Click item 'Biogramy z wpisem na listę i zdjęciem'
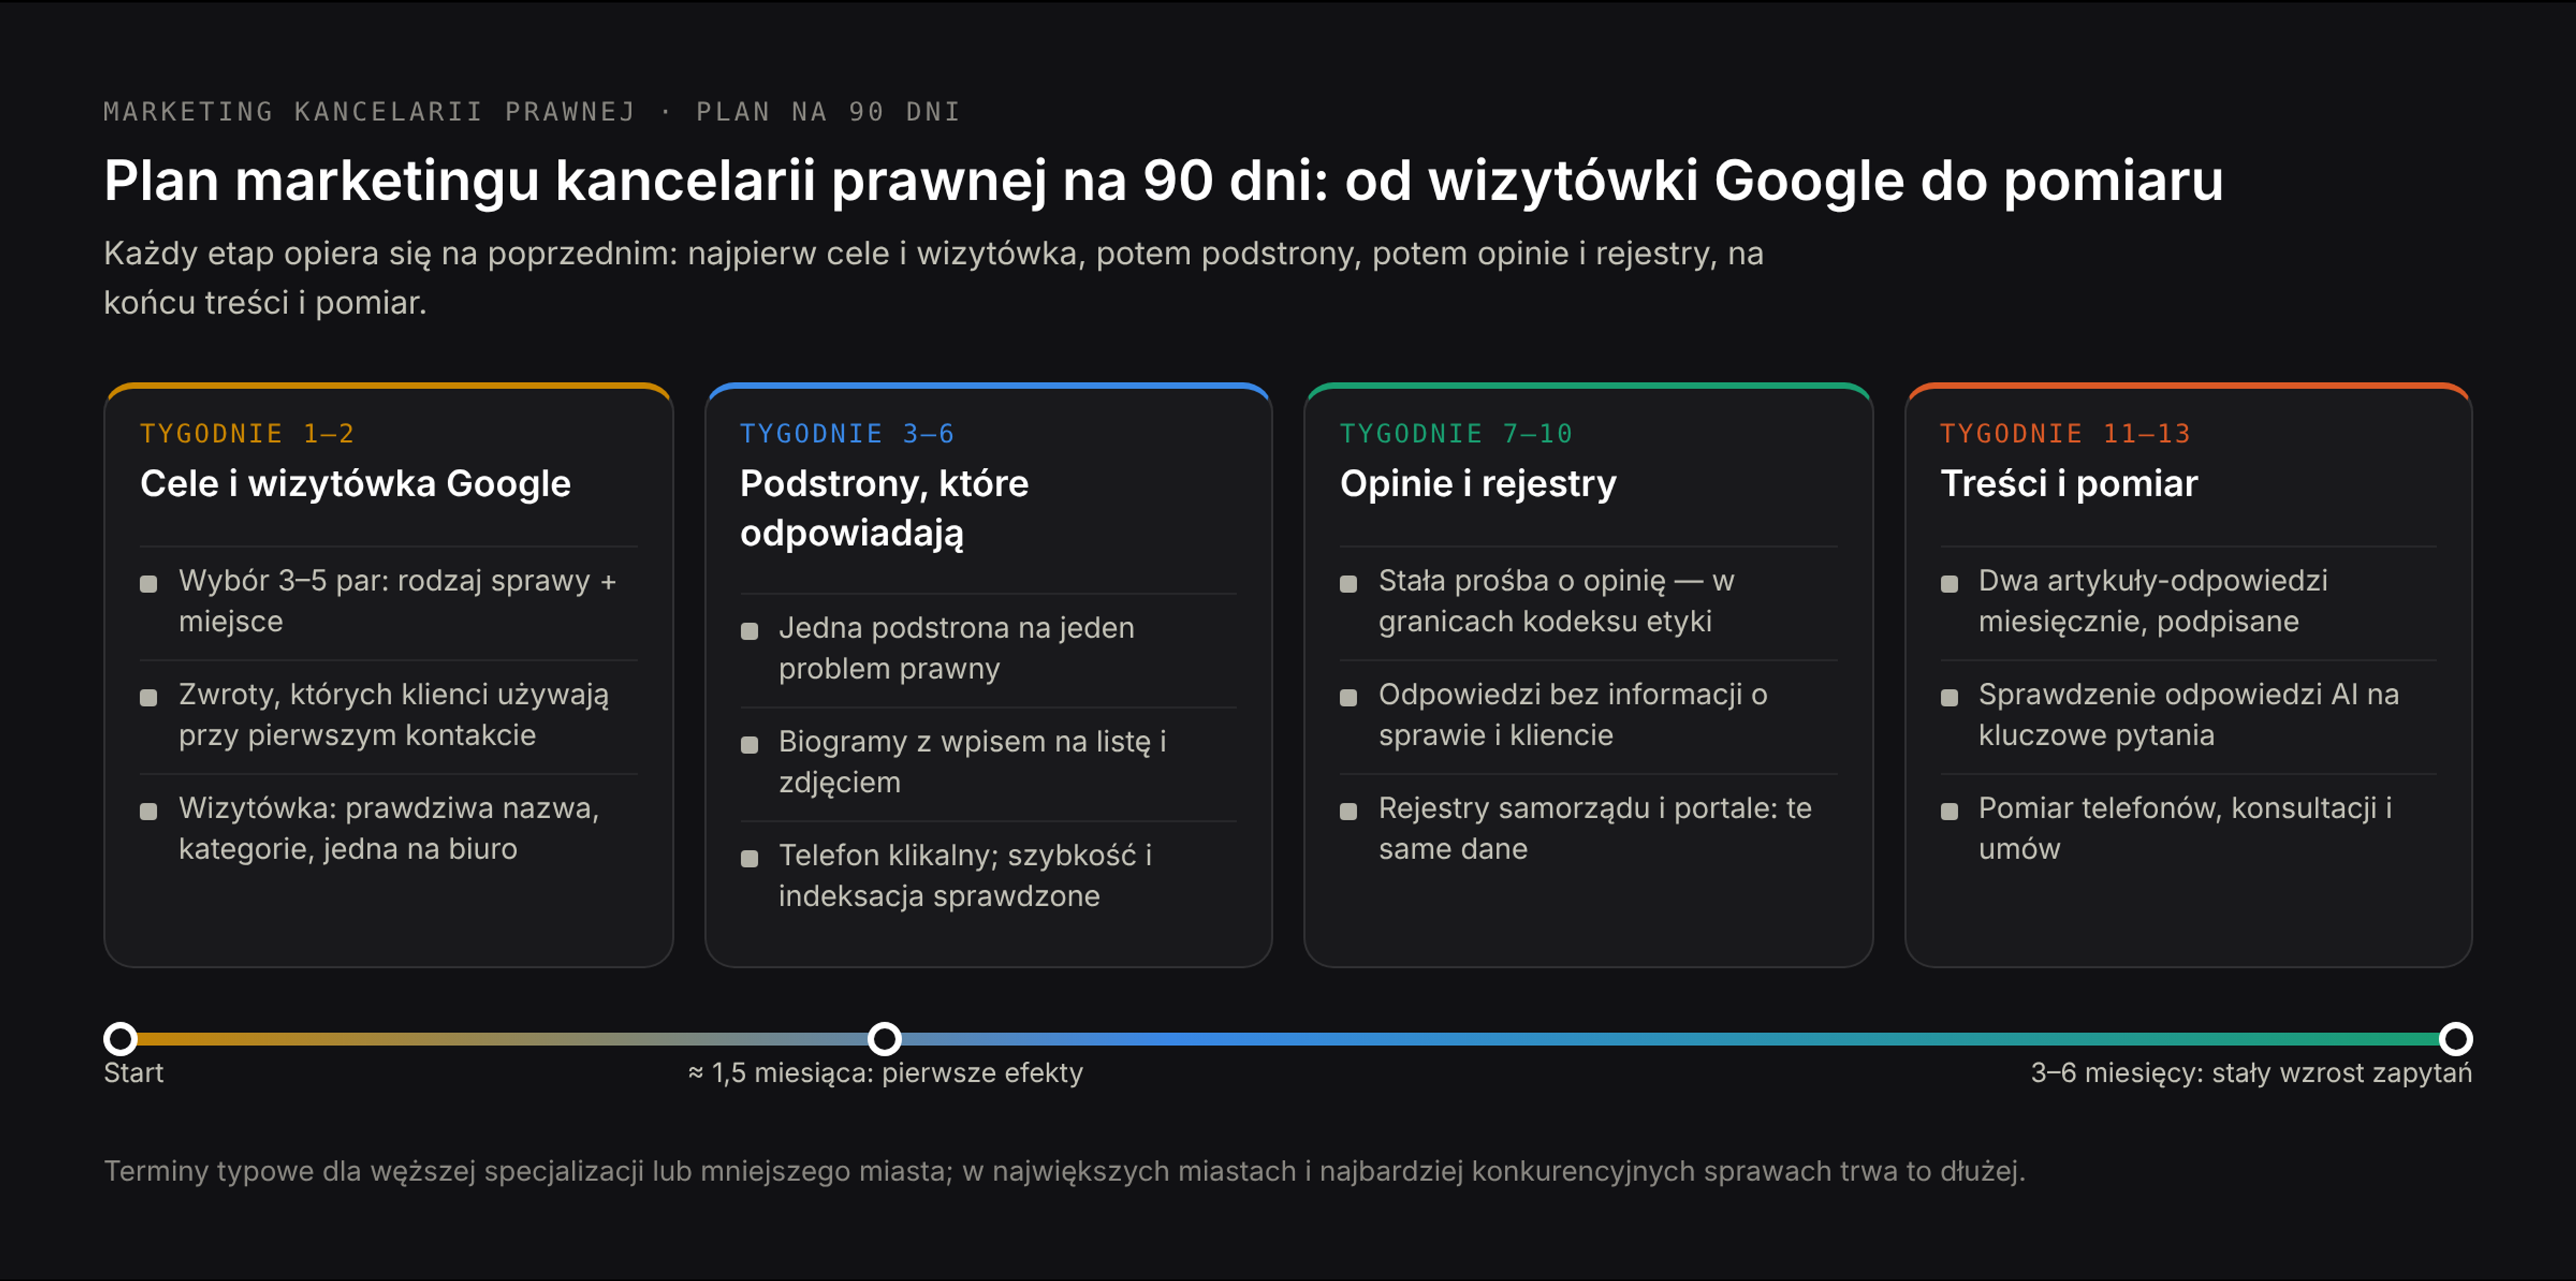2576x1281 pixels. point(973,761)
